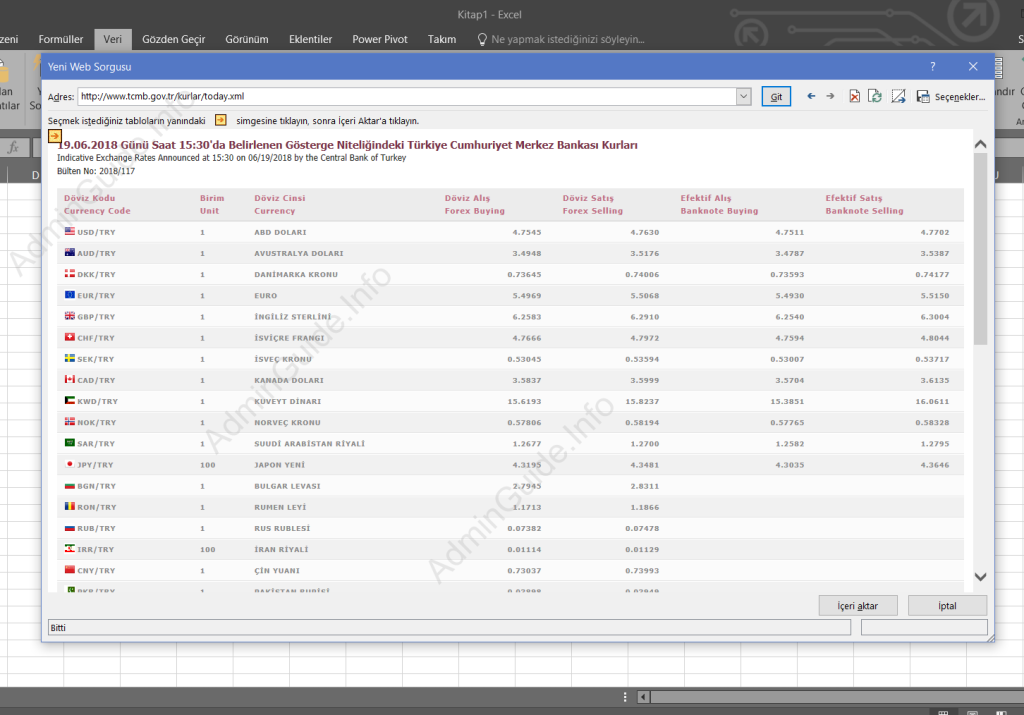Click the EU flag beside EUR/TRY
This screenshot has width=1024, height=715.
tap(70, 294)
